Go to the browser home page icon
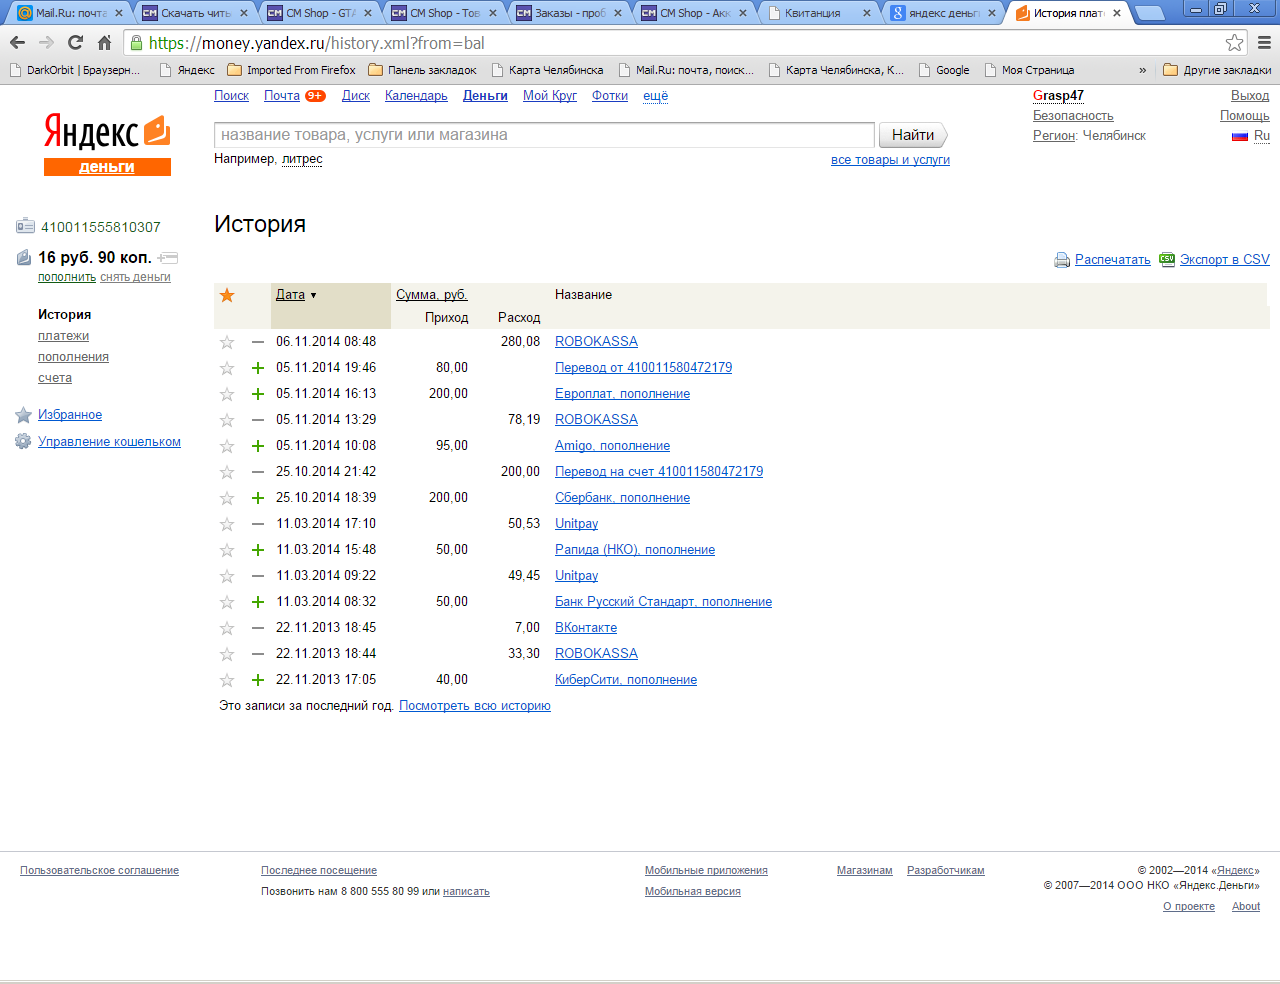1280x984 pixels. pos(104,43)
